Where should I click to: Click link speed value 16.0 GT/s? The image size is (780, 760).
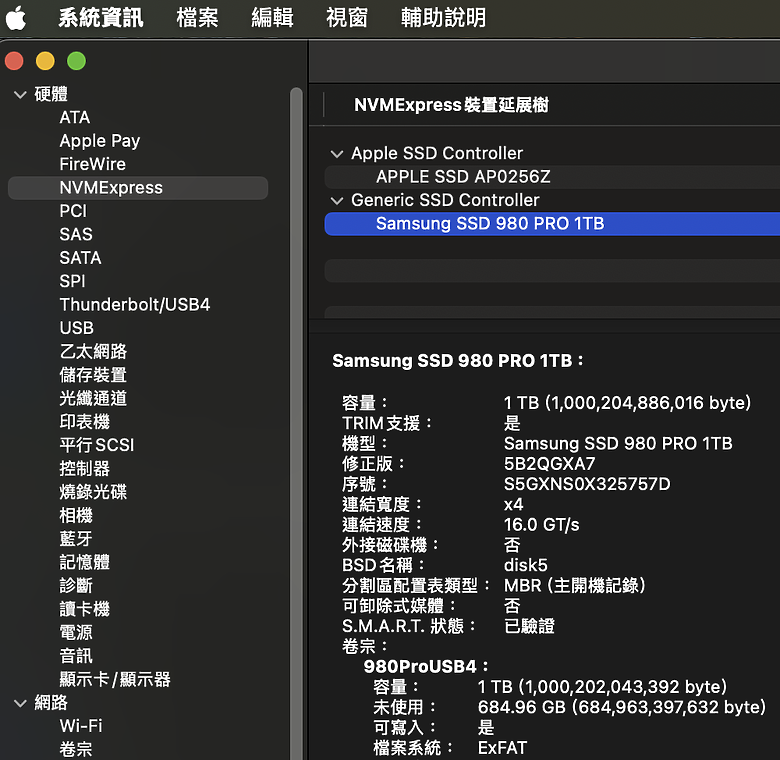(541, 525)
